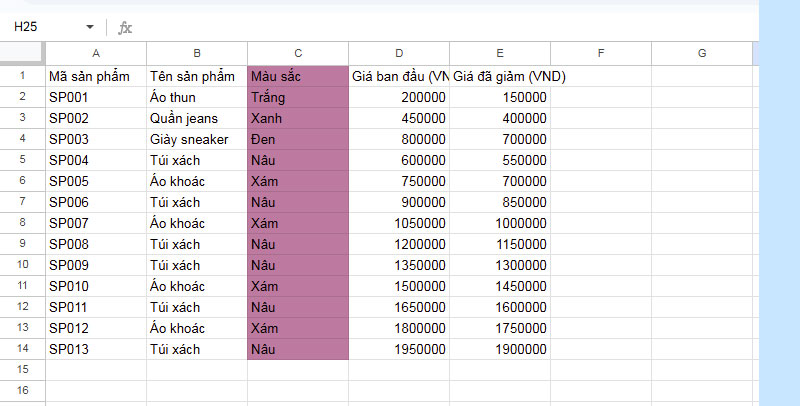Select cell containing SP006
Image resolution: width=800 pixels, height=406 pixels.
(x=96, y=202)
